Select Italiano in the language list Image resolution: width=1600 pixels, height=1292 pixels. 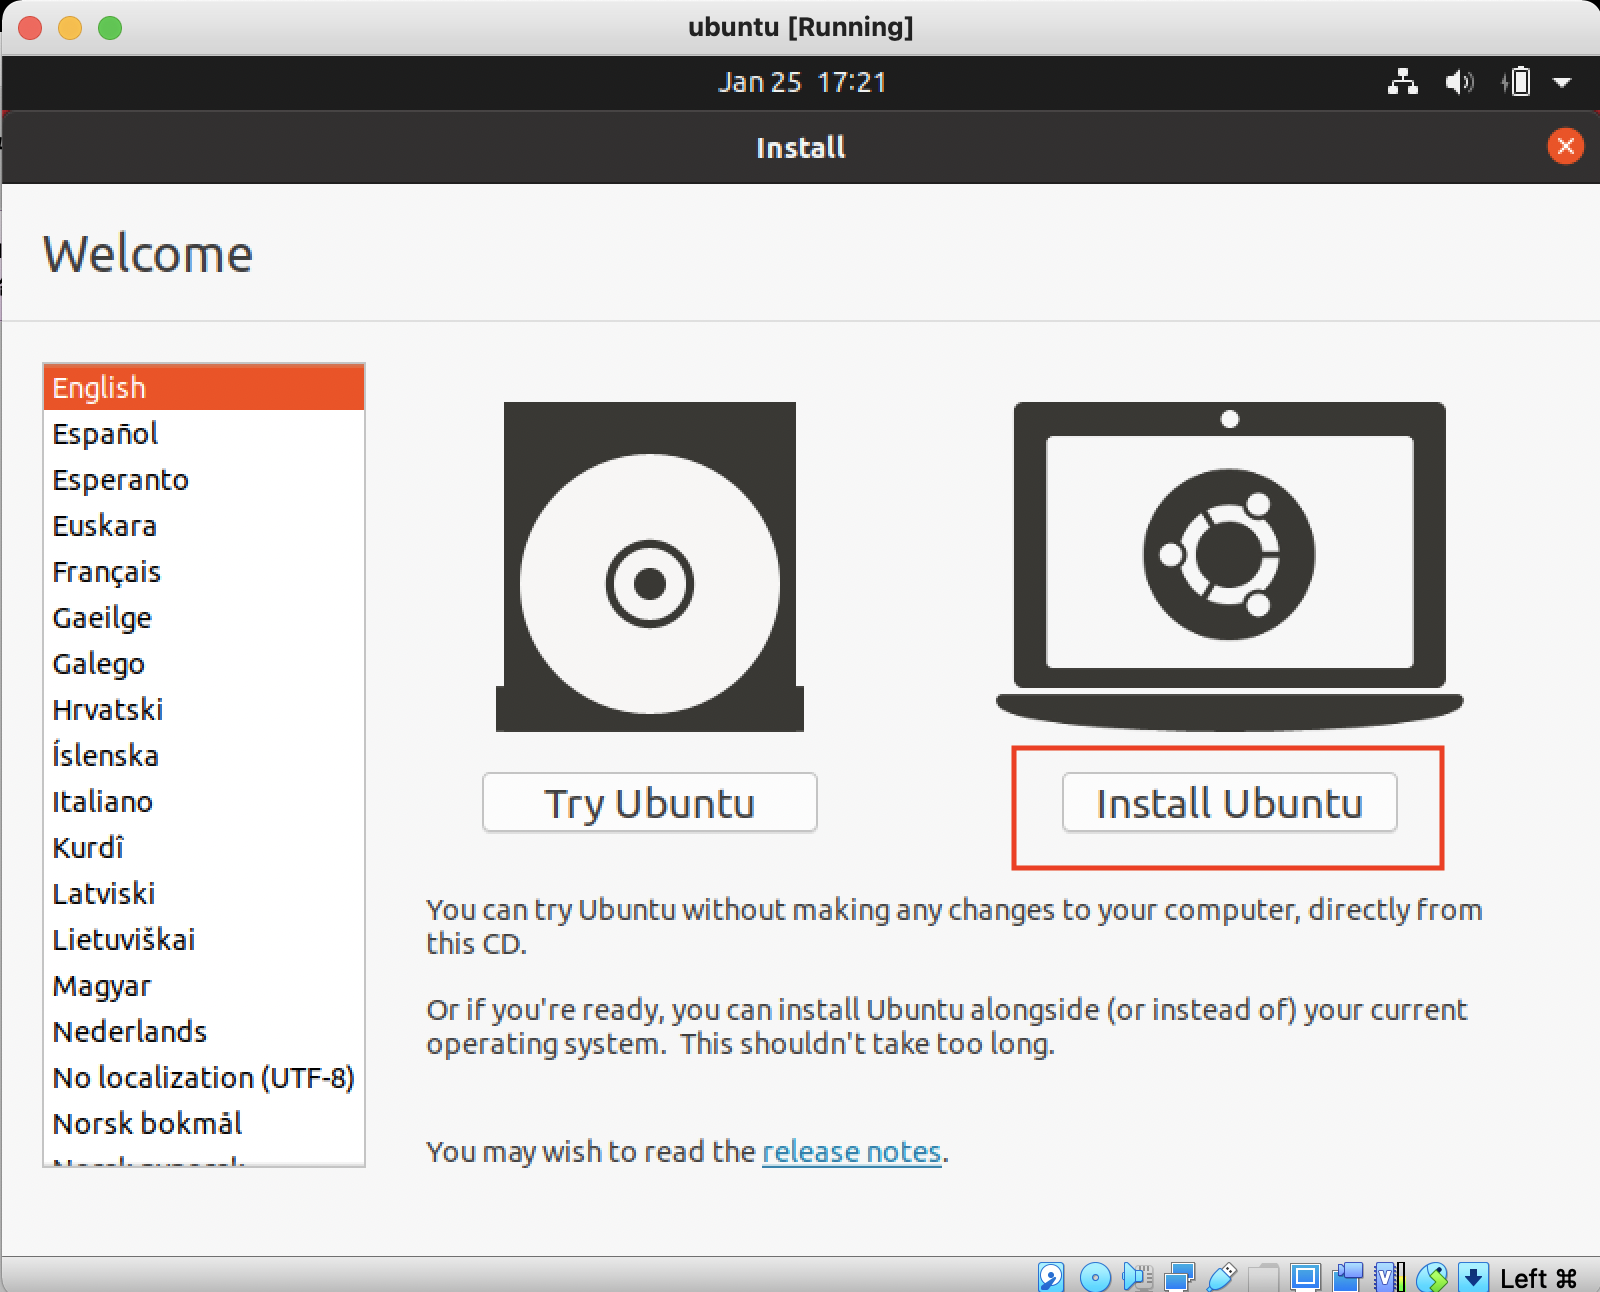(x=204, y=802)
